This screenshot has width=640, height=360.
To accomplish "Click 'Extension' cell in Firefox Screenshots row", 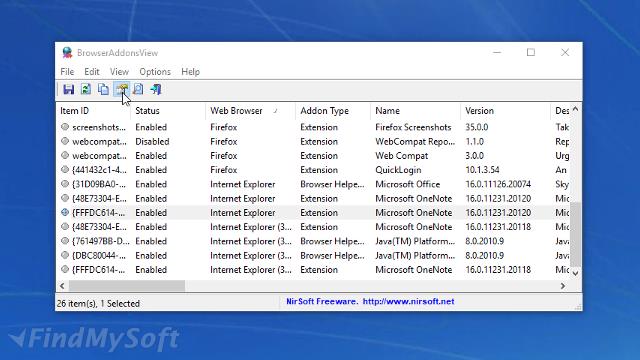I will tap(319, 127).
